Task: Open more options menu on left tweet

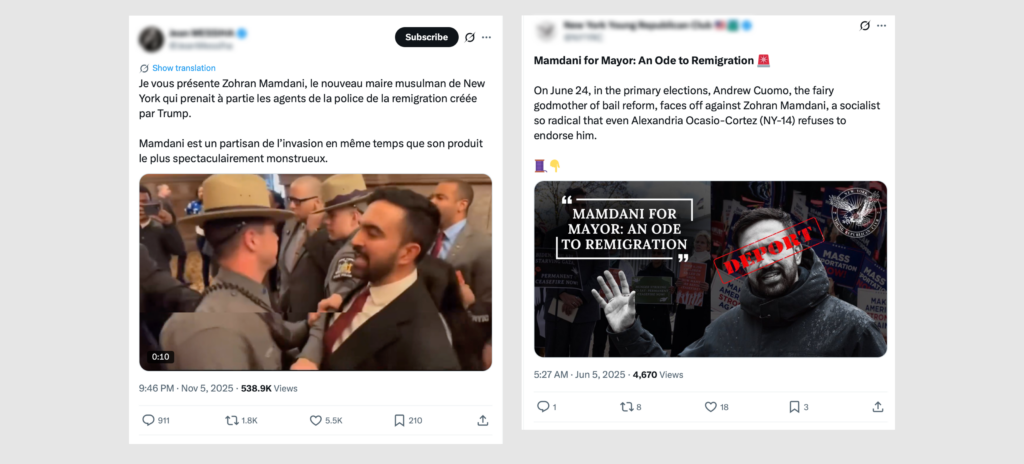Action: [487, 37]
